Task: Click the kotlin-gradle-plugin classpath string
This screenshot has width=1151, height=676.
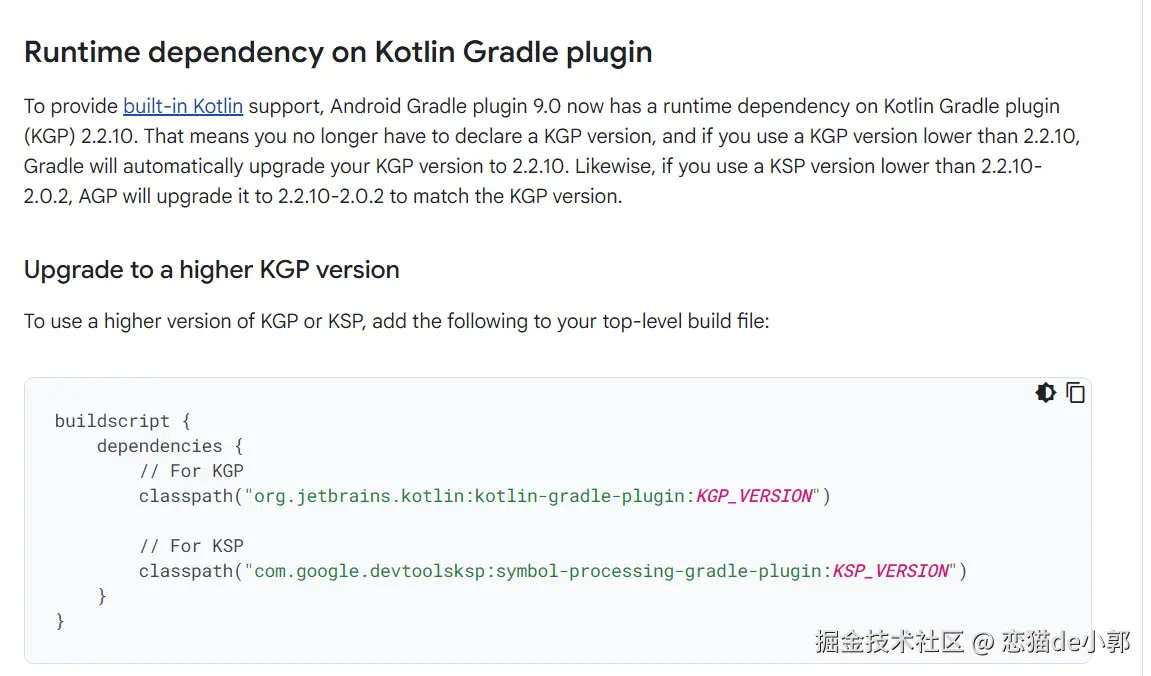Action: 470,496
